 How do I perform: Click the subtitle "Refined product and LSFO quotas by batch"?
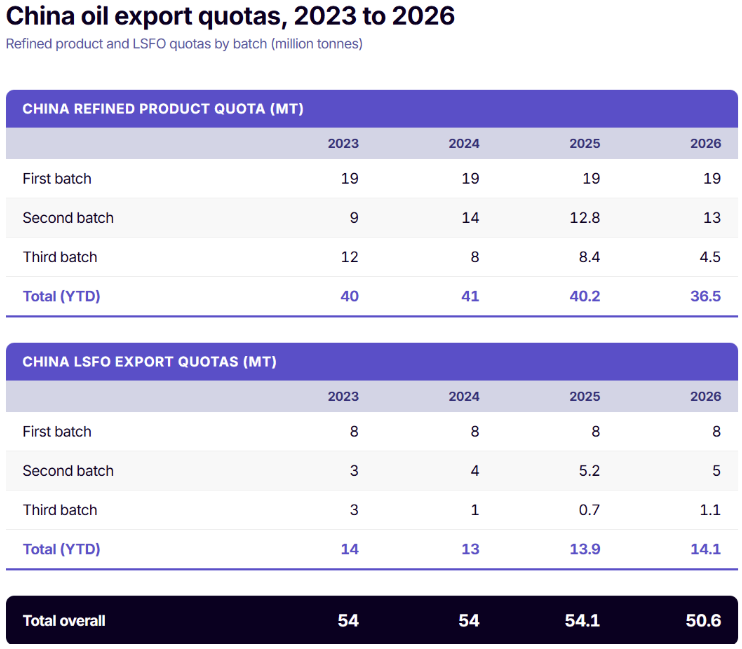pyautogui.click(x=136, y=44)
